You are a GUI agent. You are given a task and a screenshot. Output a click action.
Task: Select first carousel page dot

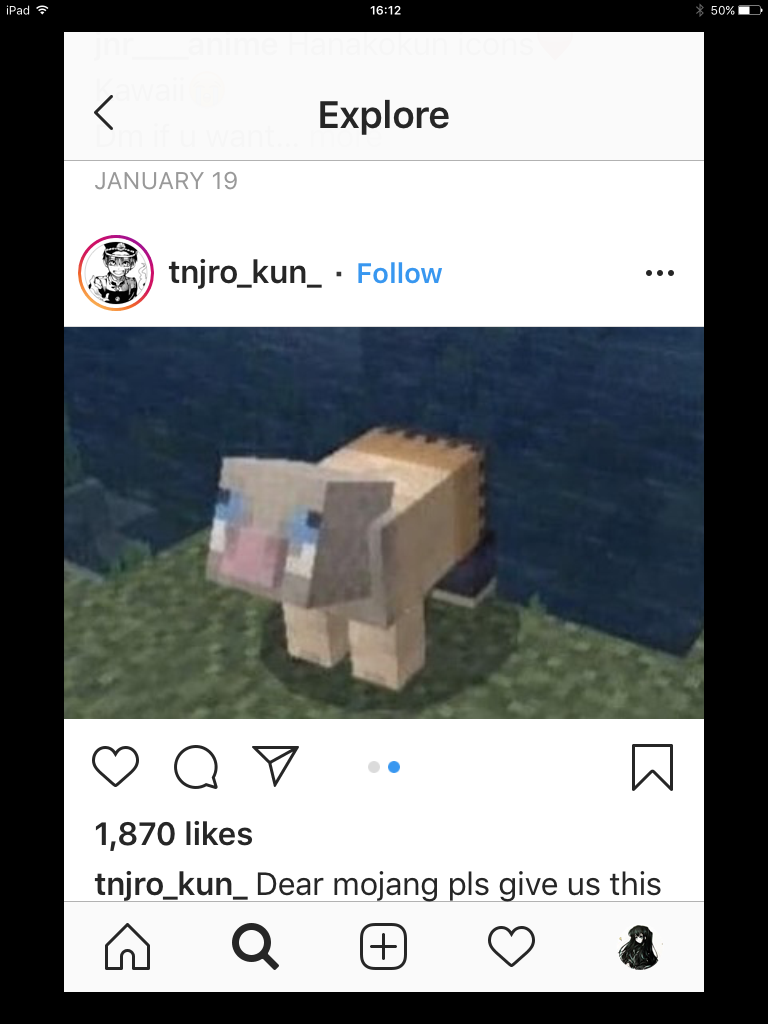374,767
